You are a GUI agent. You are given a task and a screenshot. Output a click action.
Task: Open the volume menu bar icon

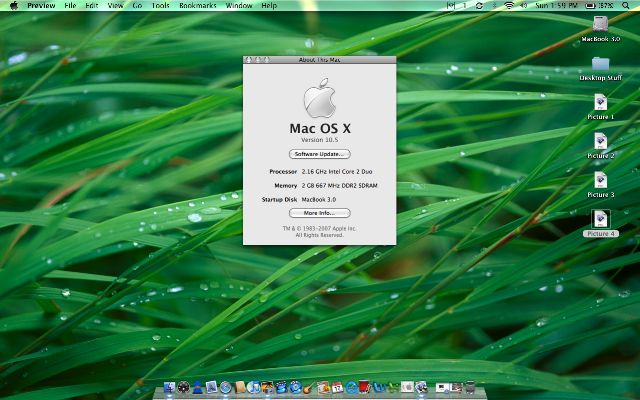pos(523,6)
